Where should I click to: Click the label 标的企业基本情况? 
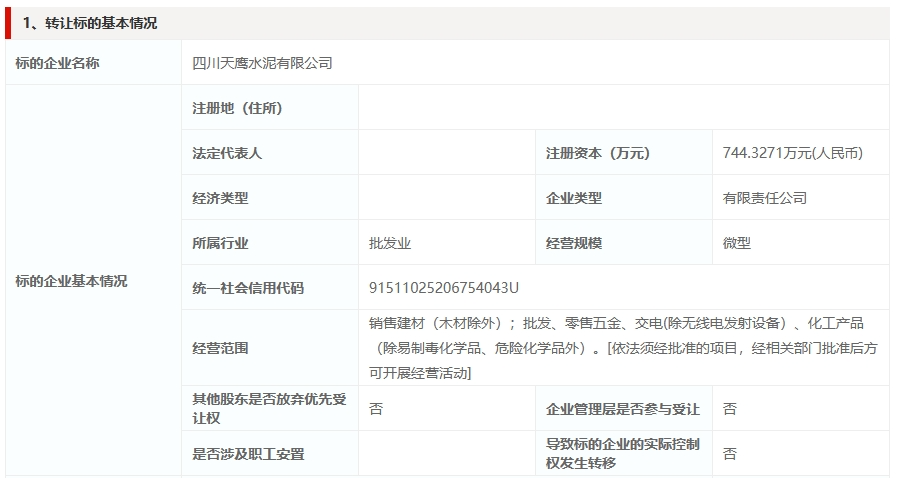pyautogui.click(x=71, y=281)
